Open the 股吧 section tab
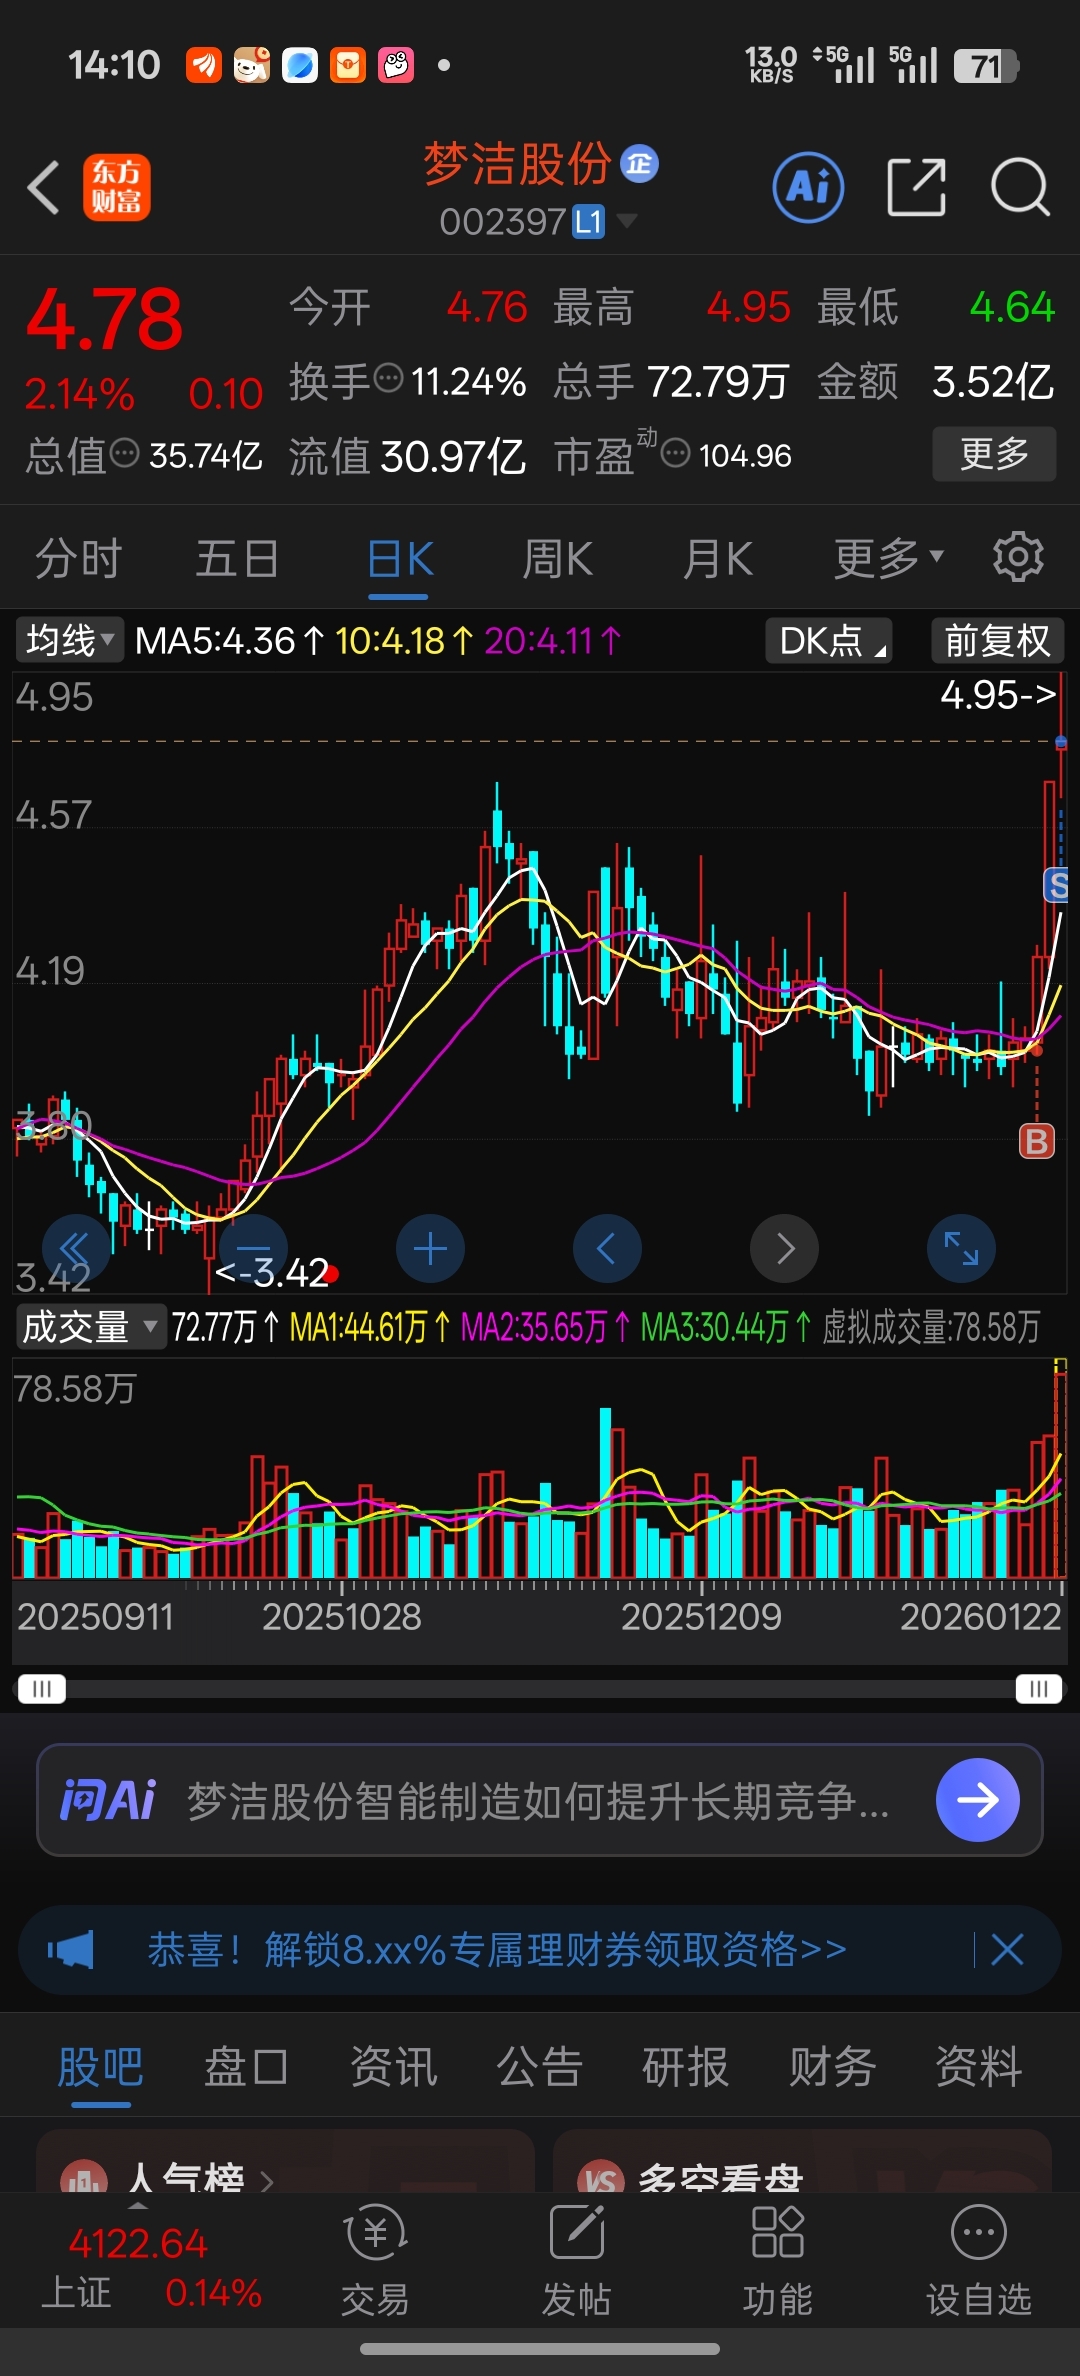 pyautogui.click(x=101, y=2066)
